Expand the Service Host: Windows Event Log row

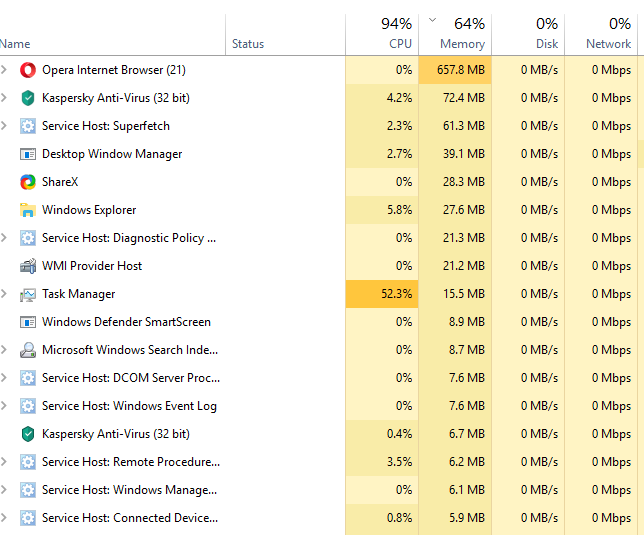(x=5, y=406)
